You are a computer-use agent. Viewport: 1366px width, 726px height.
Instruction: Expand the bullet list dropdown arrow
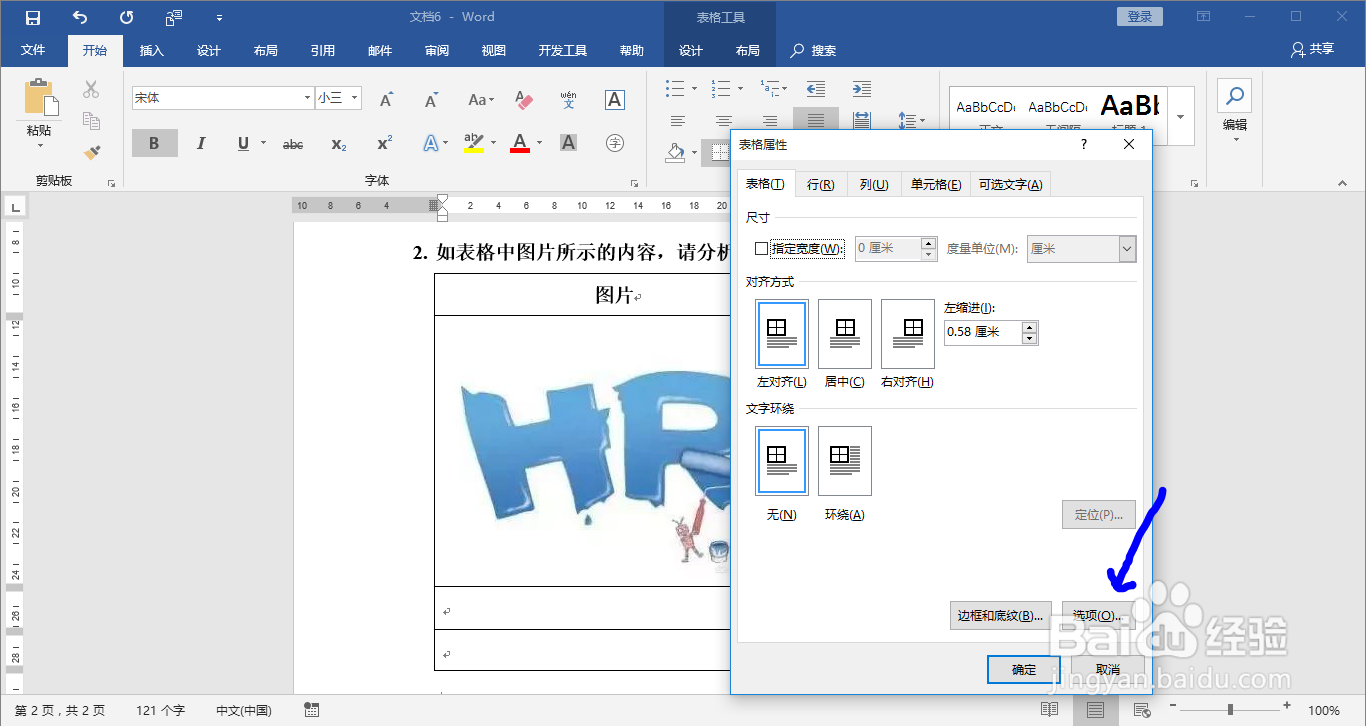tap(694, 89)
